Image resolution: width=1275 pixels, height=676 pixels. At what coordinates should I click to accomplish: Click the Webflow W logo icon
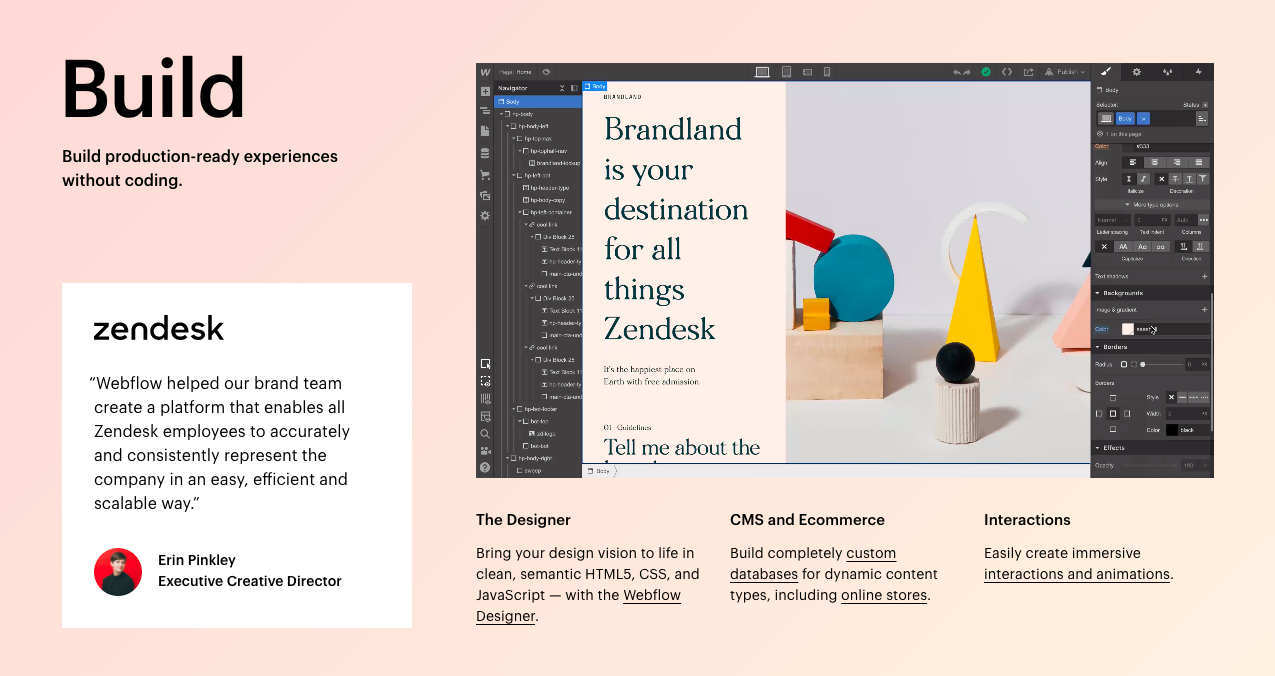[485, 72]
